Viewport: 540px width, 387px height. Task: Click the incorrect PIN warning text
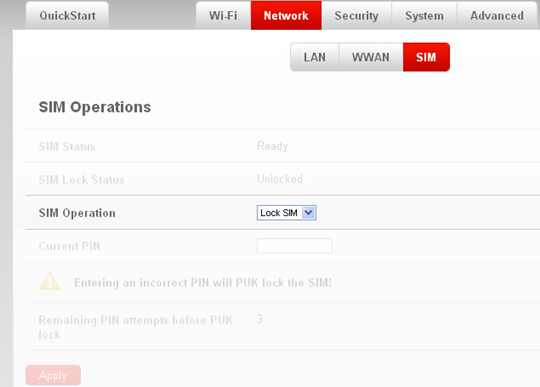[x=203, y=283]
